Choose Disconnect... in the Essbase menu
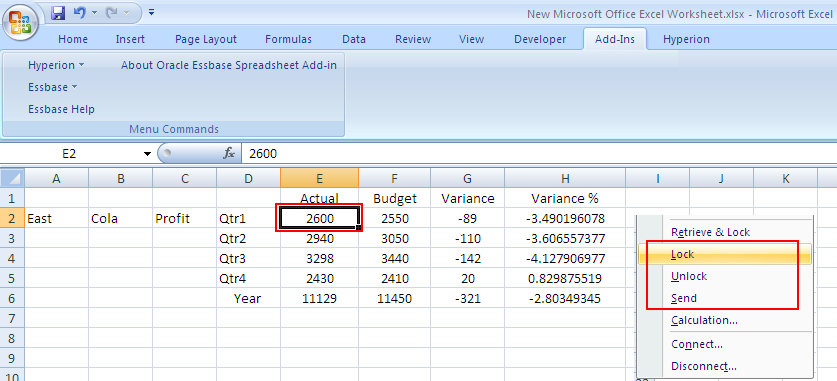The height and width of the screenshot is (381, 837). coord(724,366)
